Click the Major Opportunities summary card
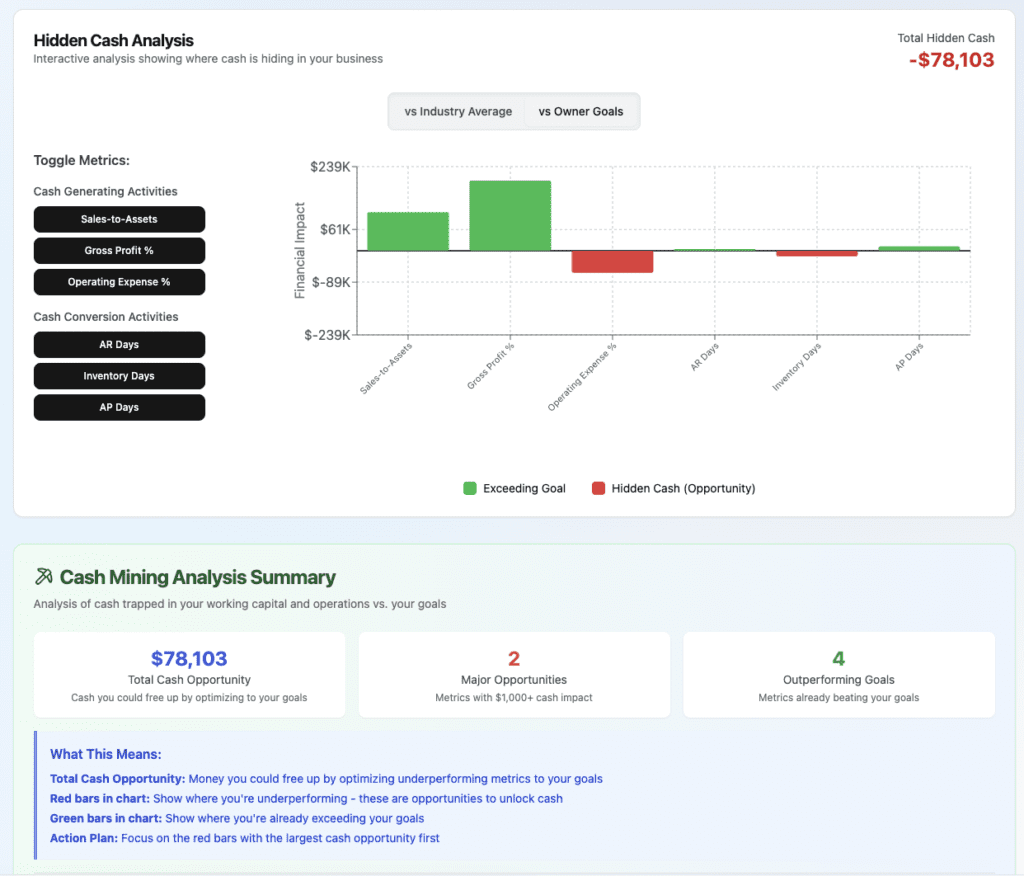1024x876 pixels. [x=514, y=674]
